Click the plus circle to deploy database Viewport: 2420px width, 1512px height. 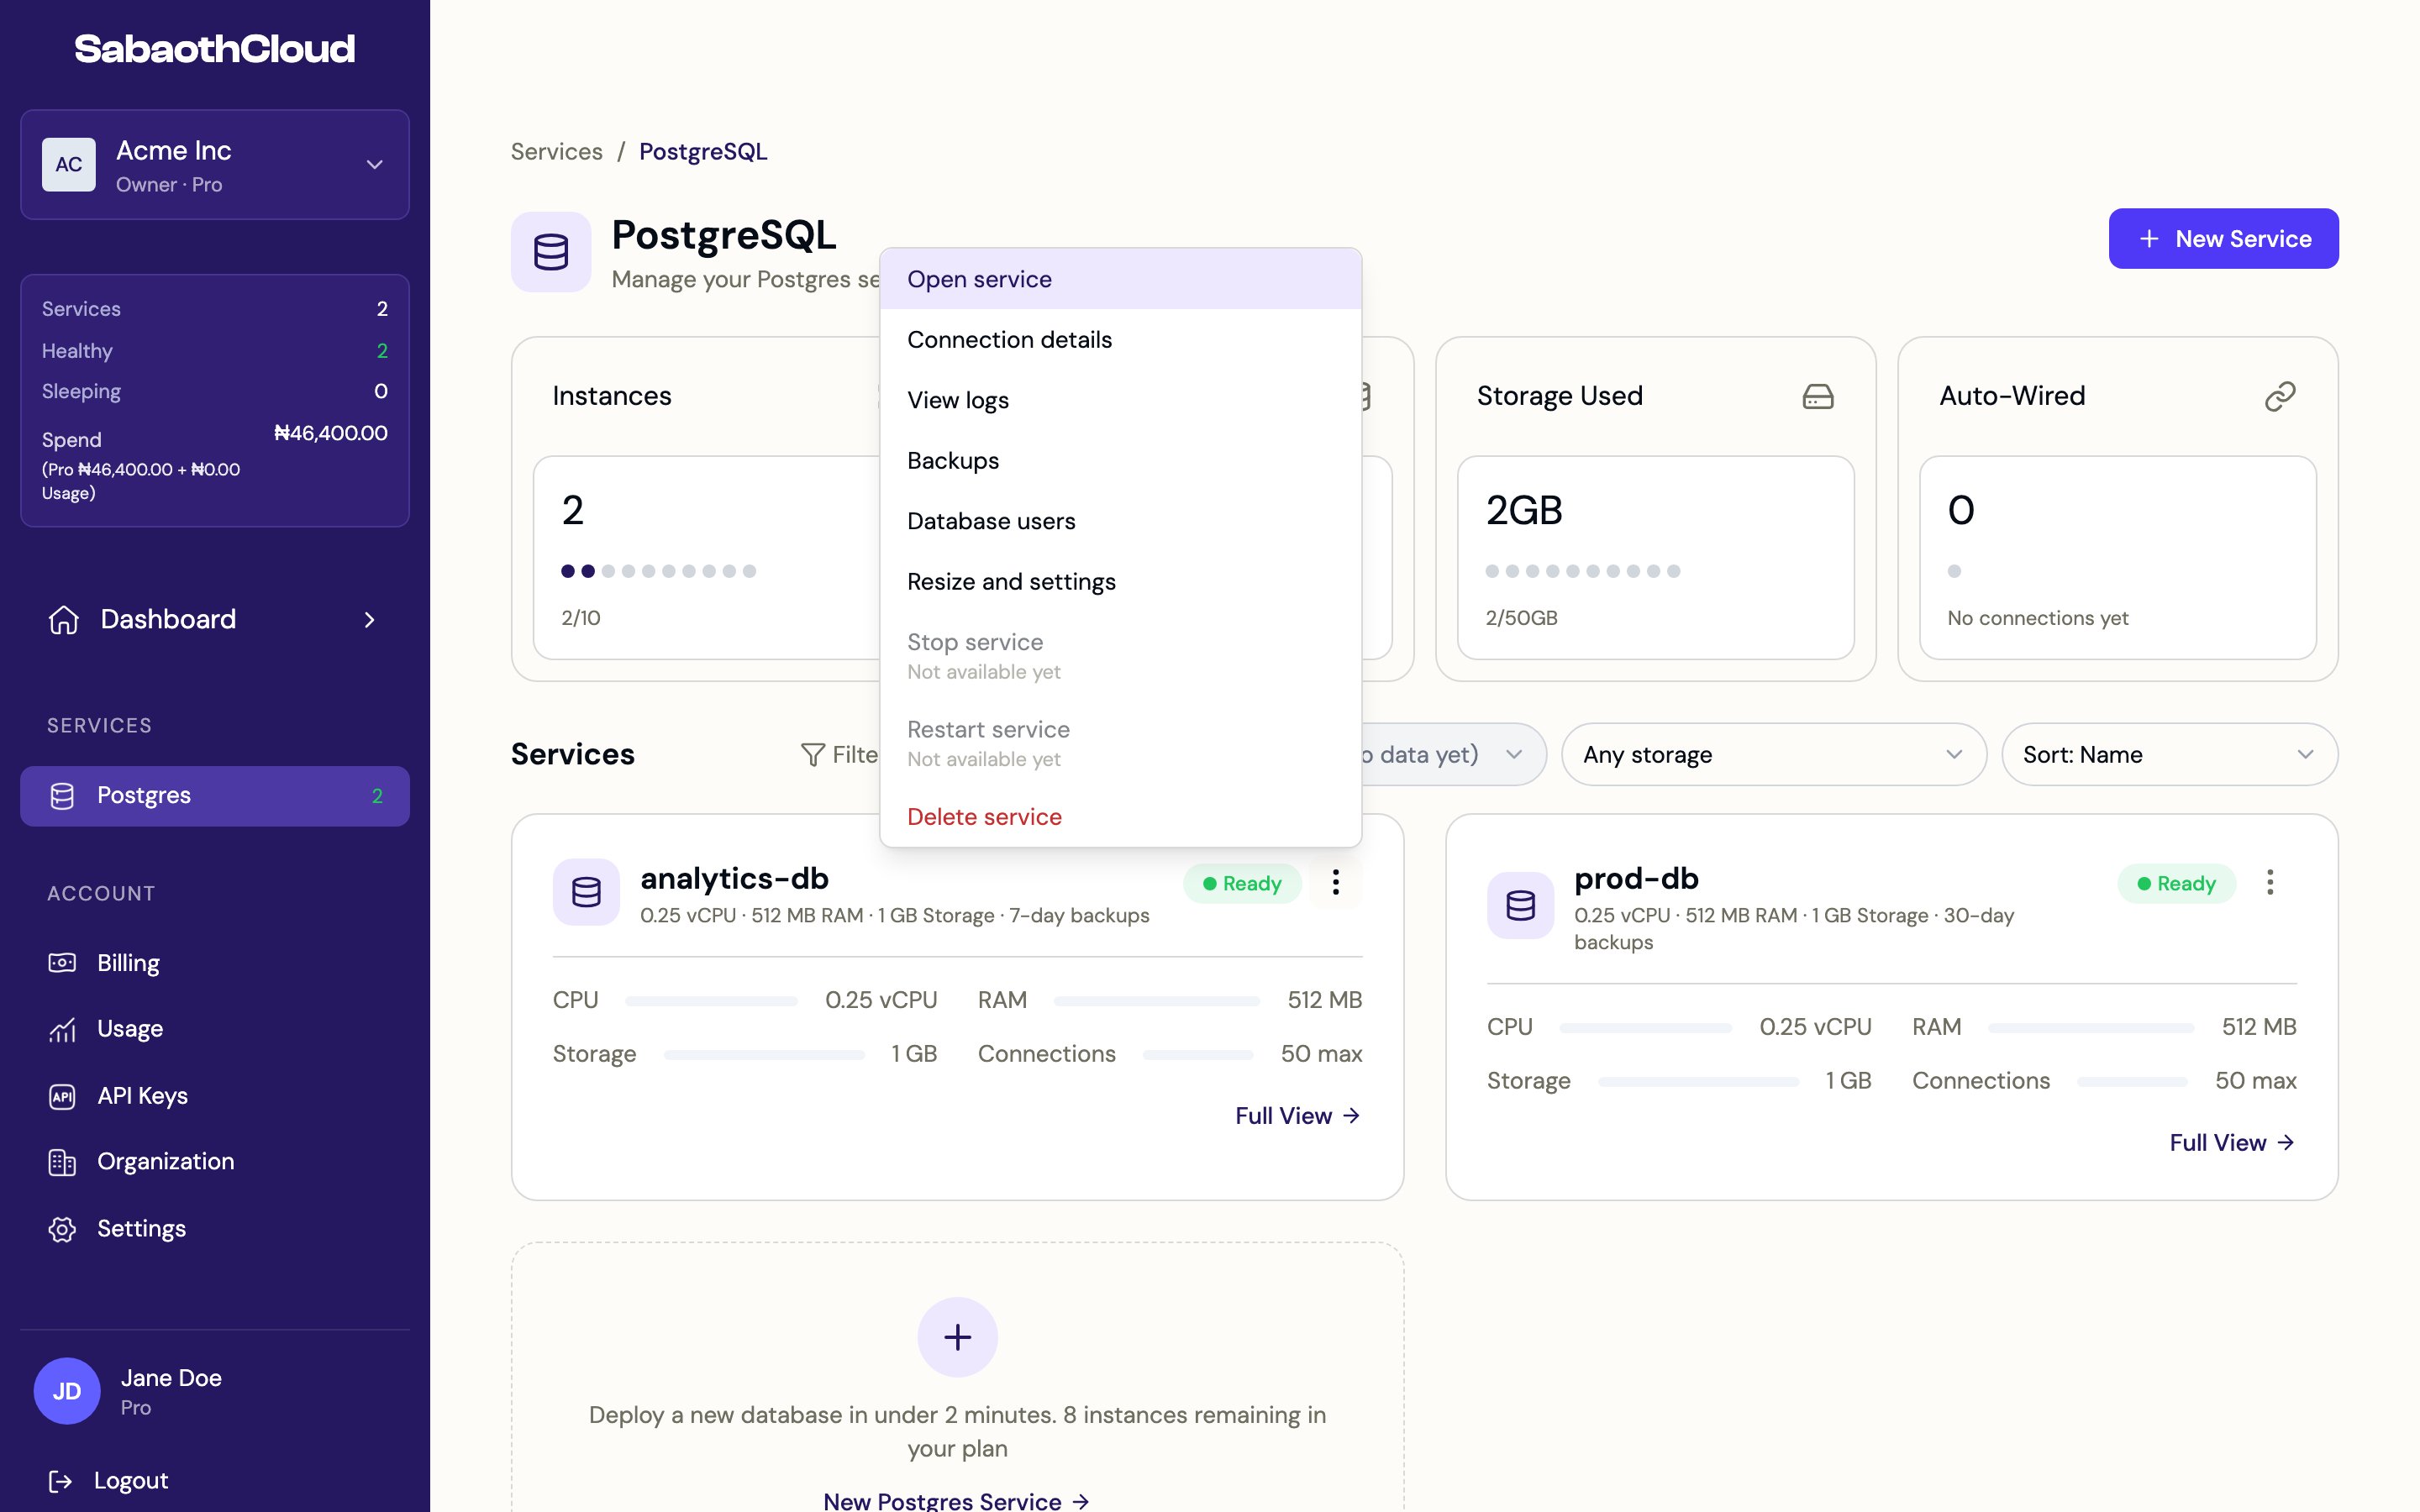click(x=957, y=1337)
